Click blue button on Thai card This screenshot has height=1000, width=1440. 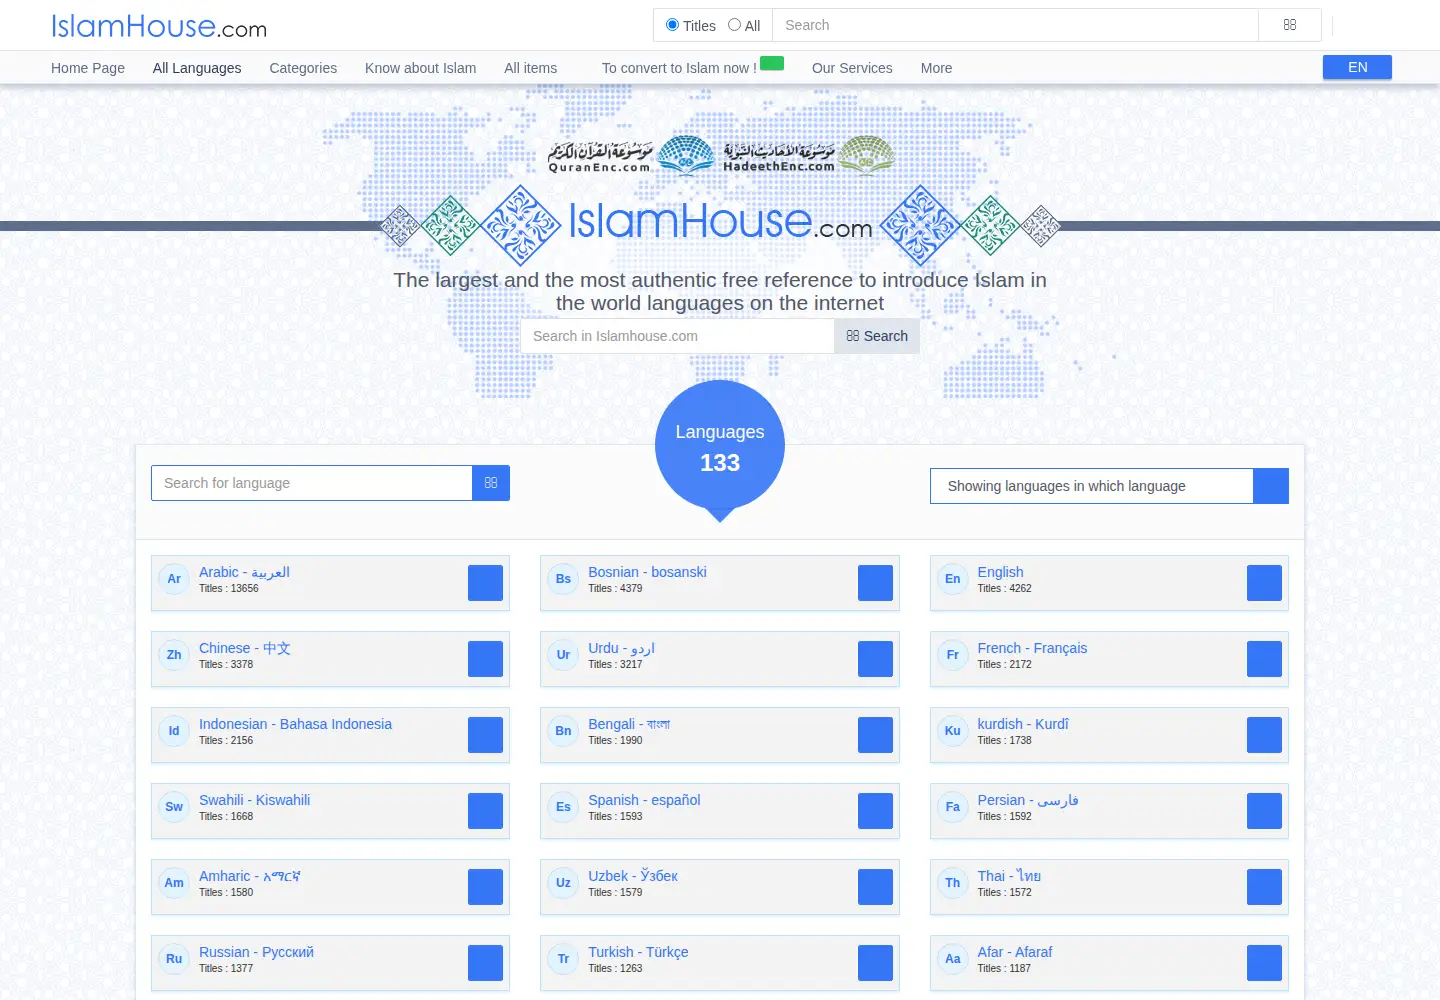1264,887
